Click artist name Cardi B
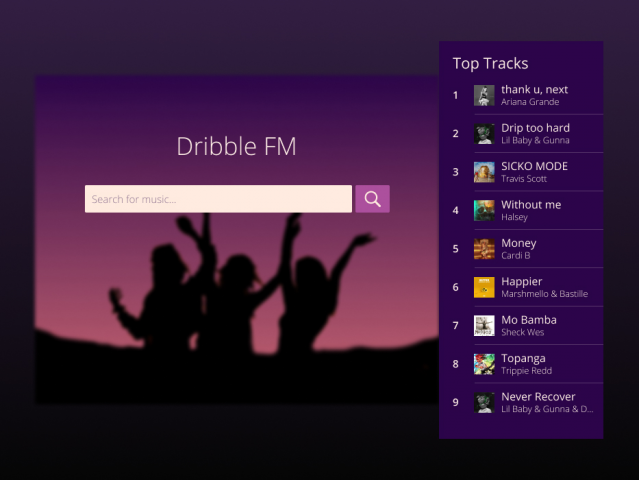639x480 pixels. coord(516,255)
